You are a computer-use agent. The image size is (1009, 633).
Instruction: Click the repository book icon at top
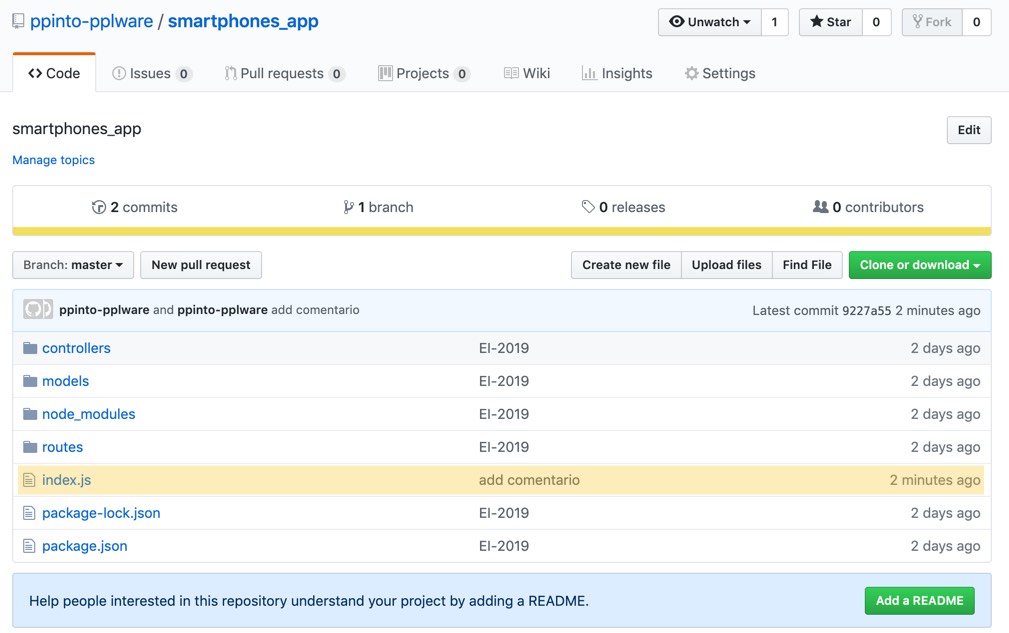click(x=19, y=21)
